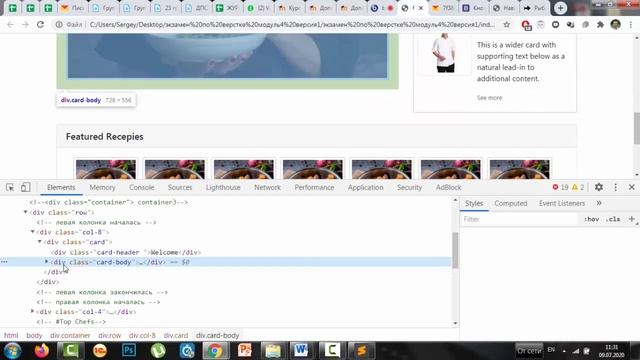Switch to the Network tab

[x=267, y=187]
